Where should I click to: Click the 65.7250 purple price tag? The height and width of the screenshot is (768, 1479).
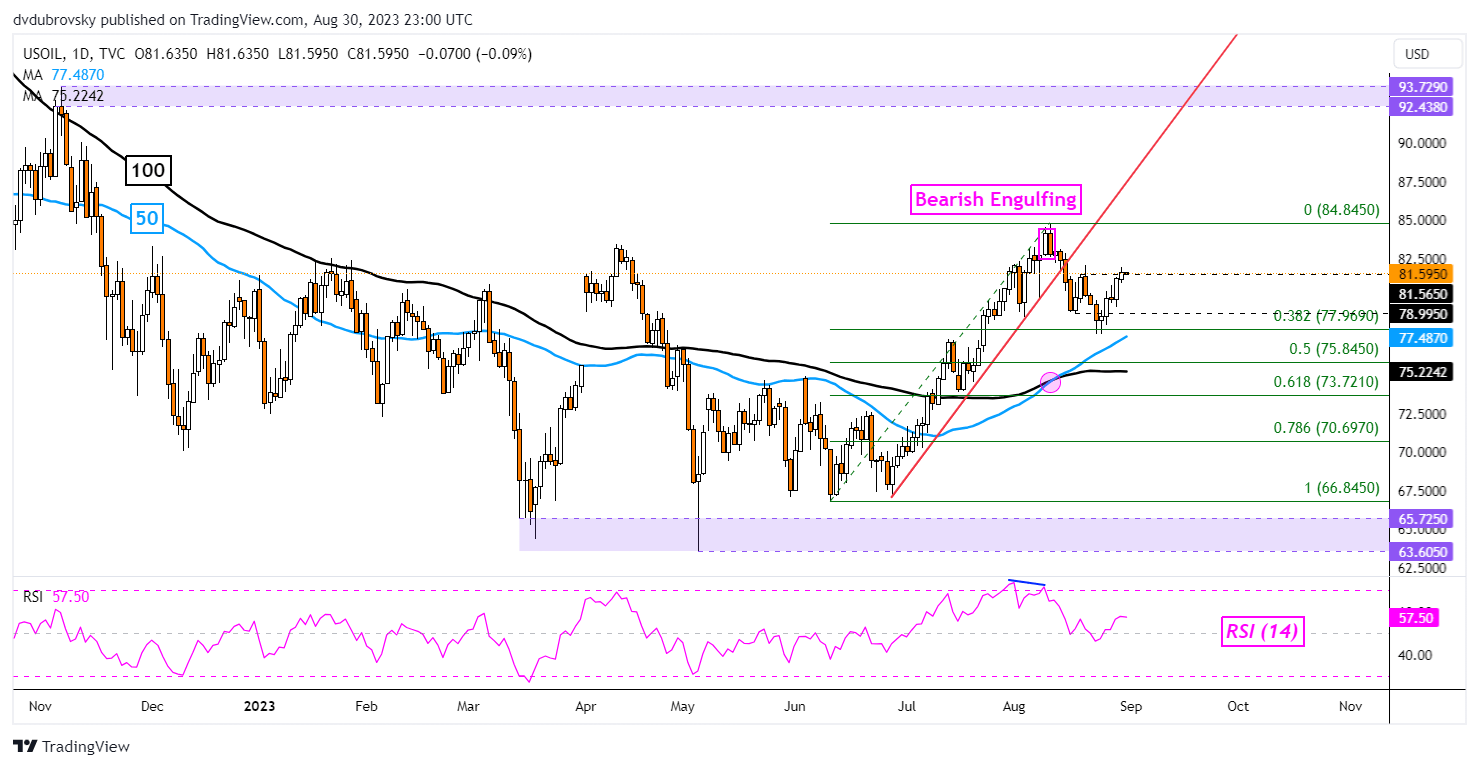point(1420,519)
